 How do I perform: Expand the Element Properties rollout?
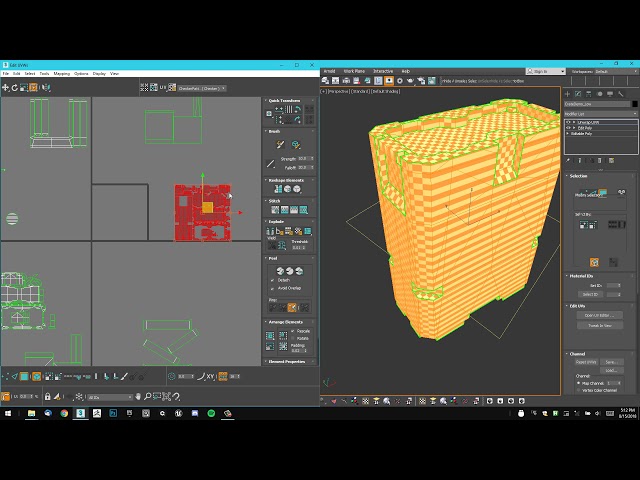click(287, 362)
